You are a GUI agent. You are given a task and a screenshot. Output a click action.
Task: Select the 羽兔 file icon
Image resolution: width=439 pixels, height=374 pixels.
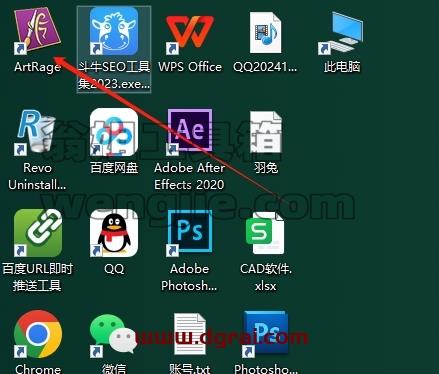(266, 132)
